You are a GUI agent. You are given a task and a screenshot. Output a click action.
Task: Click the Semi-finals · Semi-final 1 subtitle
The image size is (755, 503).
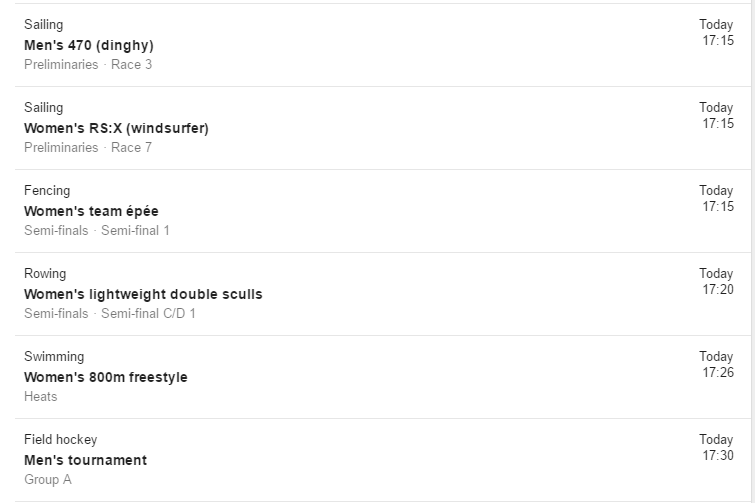tap(97, 231)
